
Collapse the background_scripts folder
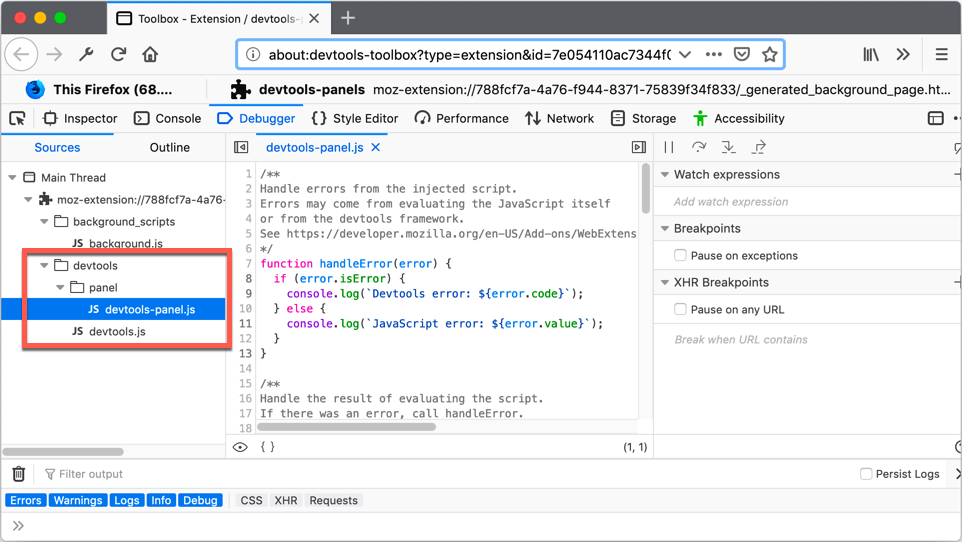pos(44,222)
